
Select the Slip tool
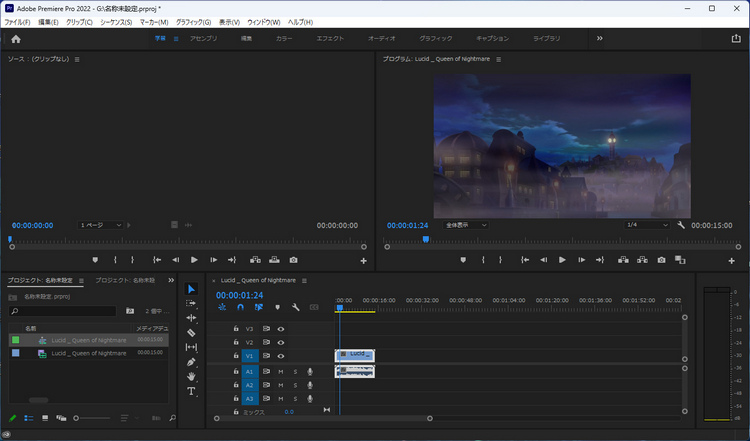191,347
